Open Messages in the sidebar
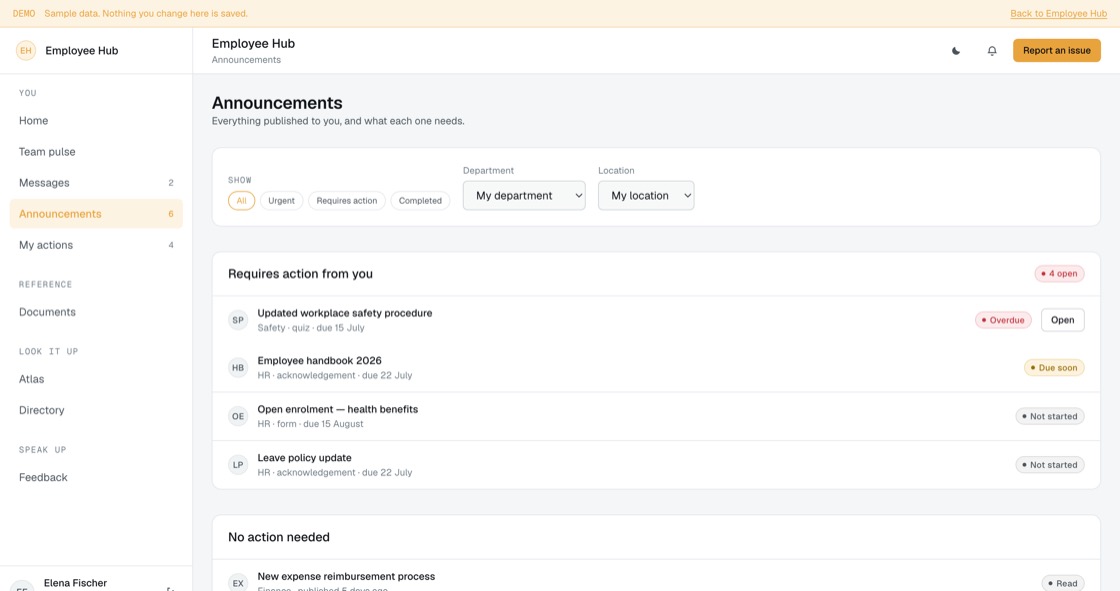The width and height of the screenshot is (1120, 591). click(x=96, y=183)
